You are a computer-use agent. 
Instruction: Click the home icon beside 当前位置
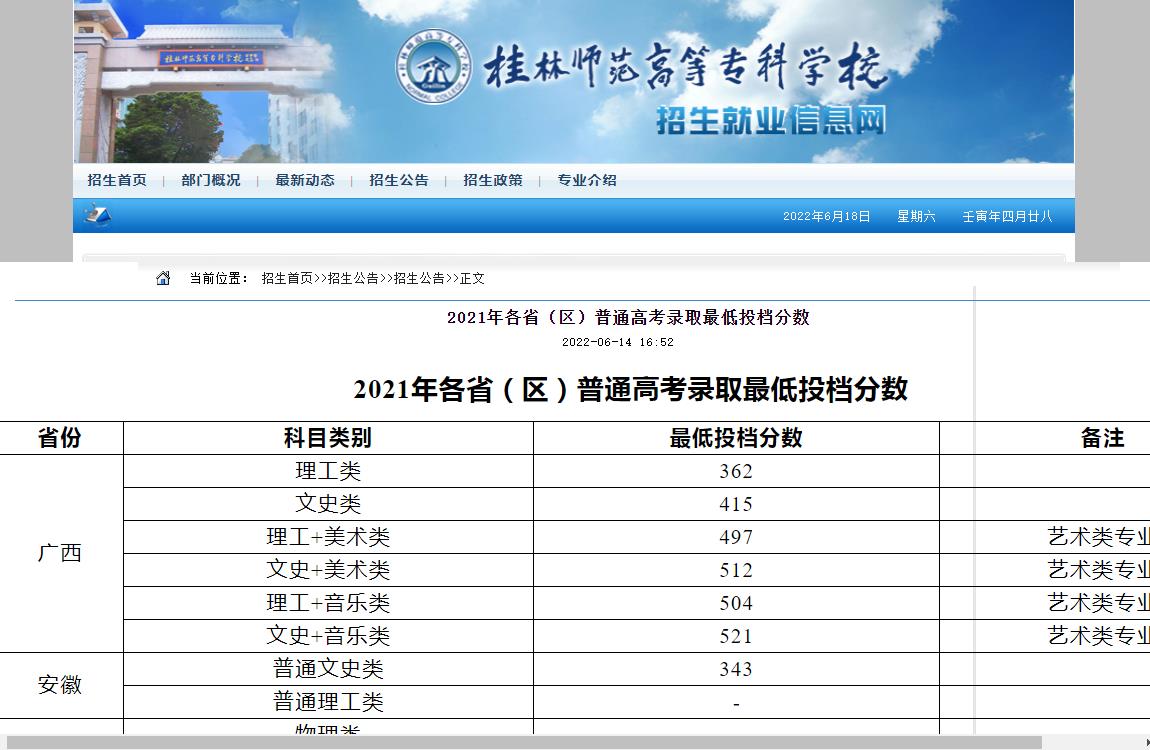[163, 278]
